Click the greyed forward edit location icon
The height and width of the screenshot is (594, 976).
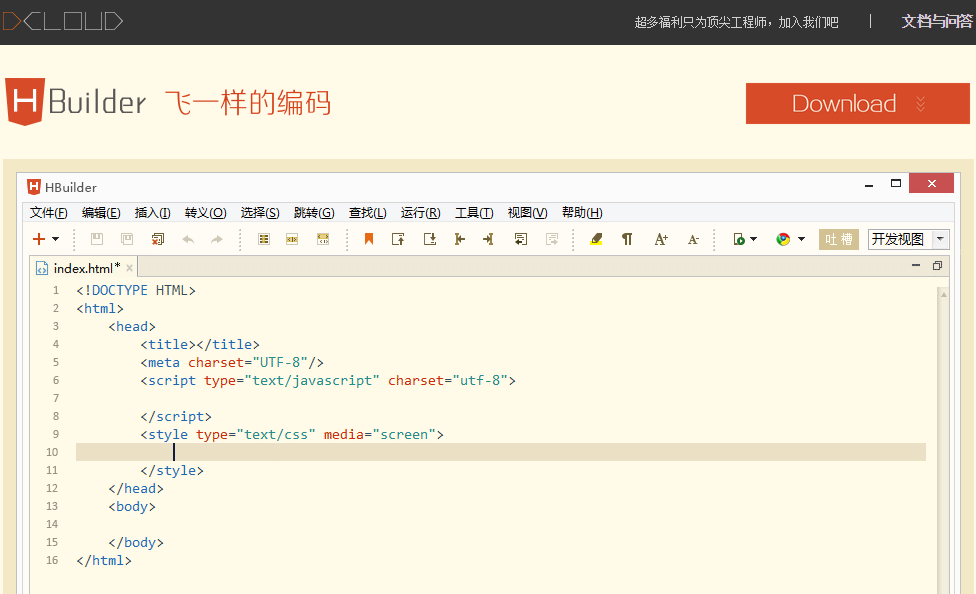[x=551, y=239]
